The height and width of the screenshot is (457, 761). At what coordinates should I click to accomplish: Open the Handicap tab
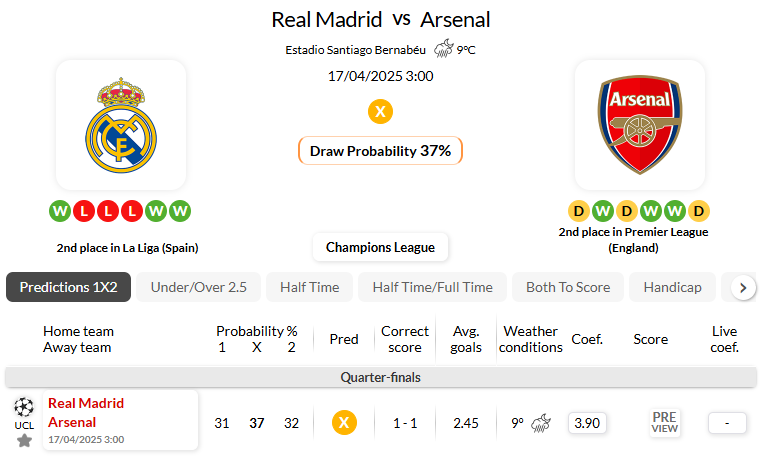[672, 287]
